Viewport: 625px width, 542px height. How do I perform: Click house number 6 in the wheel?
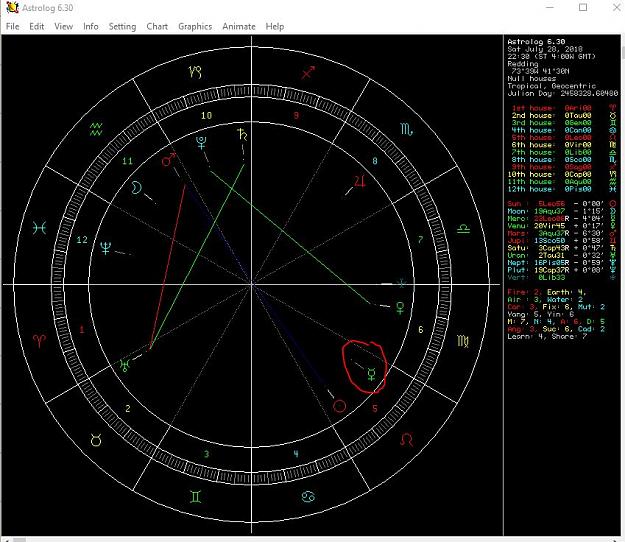click(x=421, y=330)
